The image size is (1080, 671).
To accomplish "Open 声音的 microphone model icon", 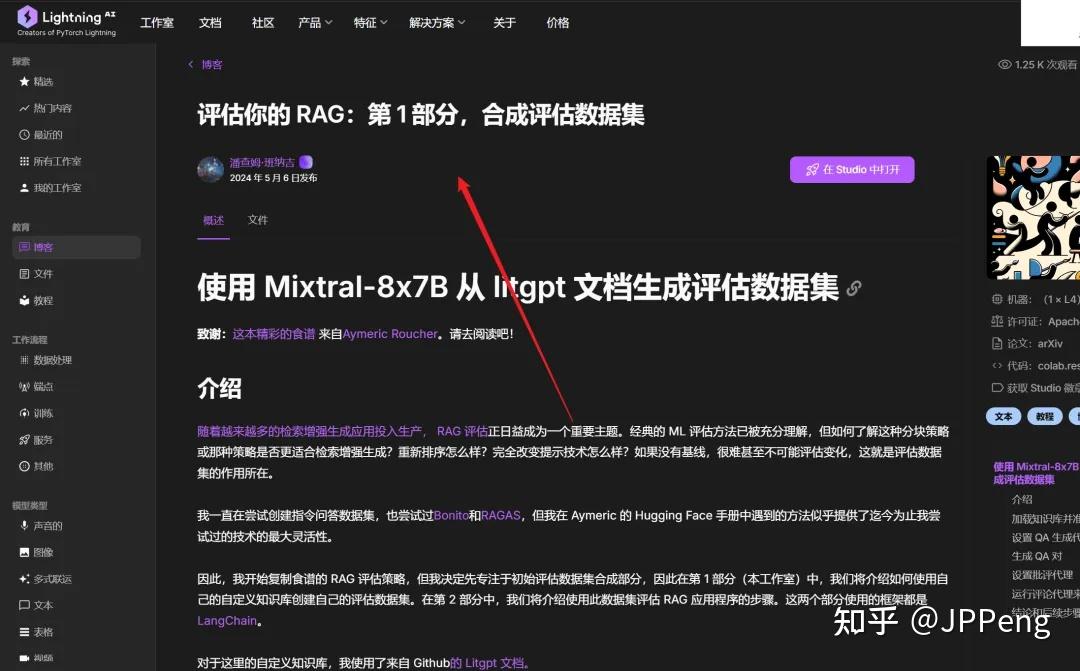I will (x=22, y=525).
